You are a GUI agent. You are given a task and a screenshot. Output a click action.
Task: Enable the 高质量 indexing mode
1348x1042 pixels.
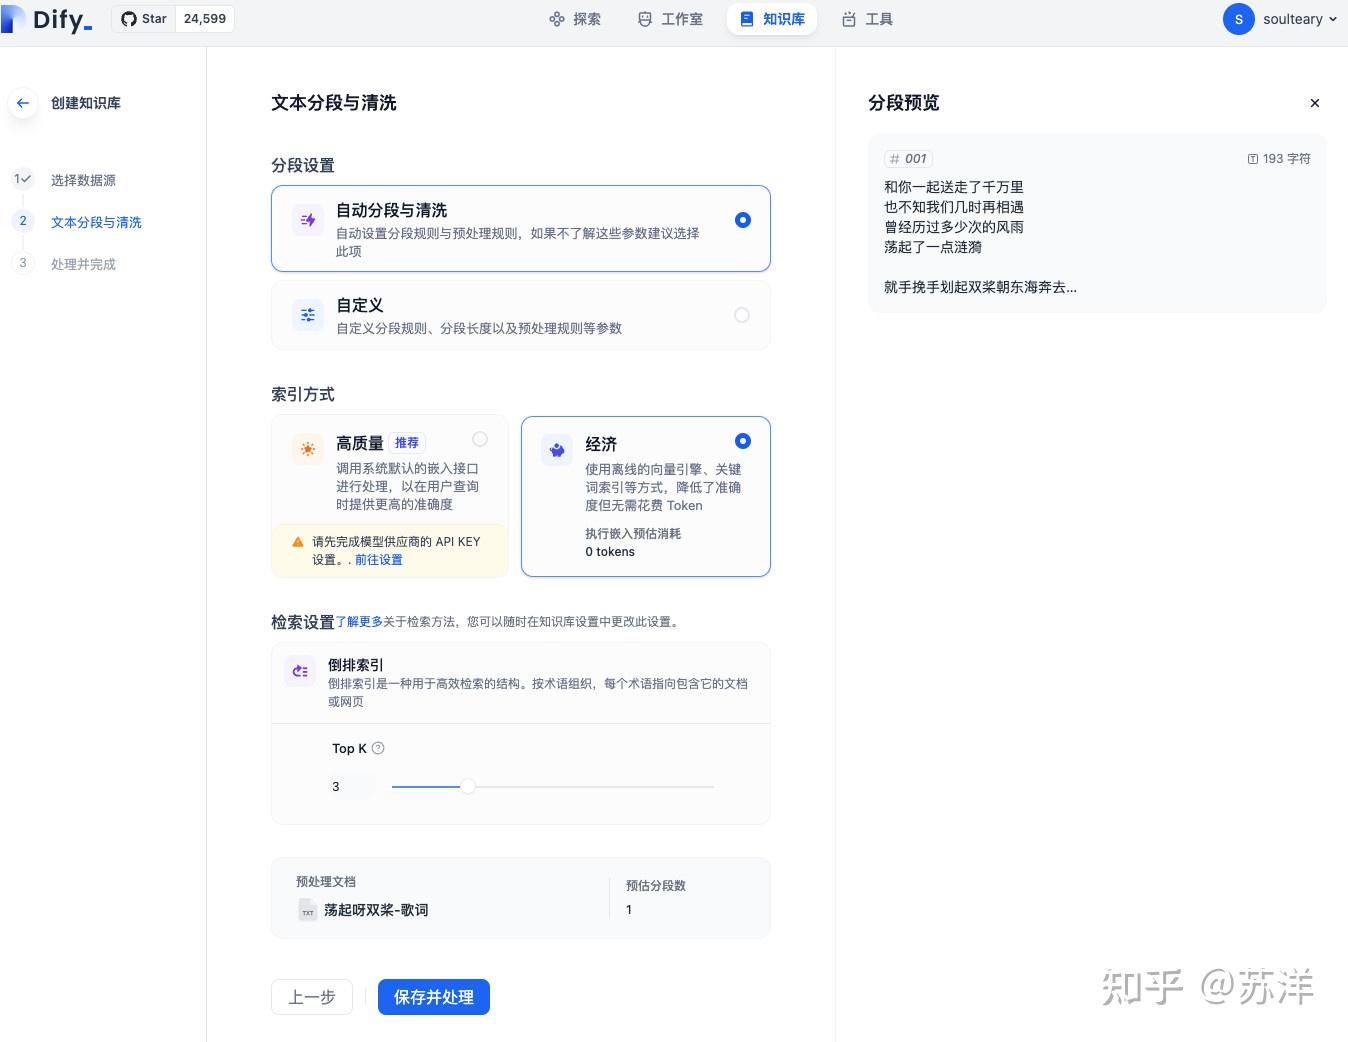tap(480, 439)
